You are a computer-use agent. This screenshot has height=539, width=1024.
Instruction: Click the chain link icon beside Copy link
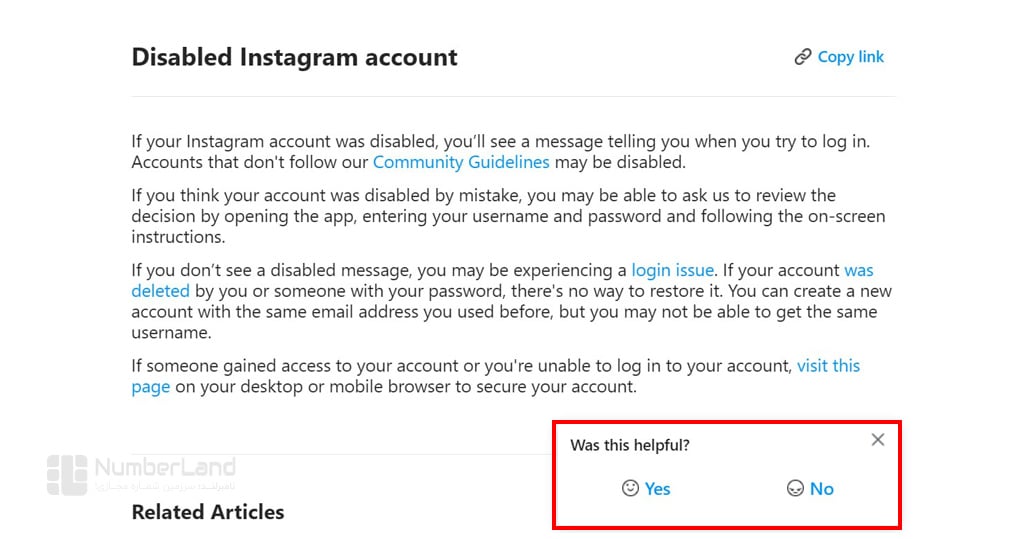pyautogui.click(x=803, y=57)
